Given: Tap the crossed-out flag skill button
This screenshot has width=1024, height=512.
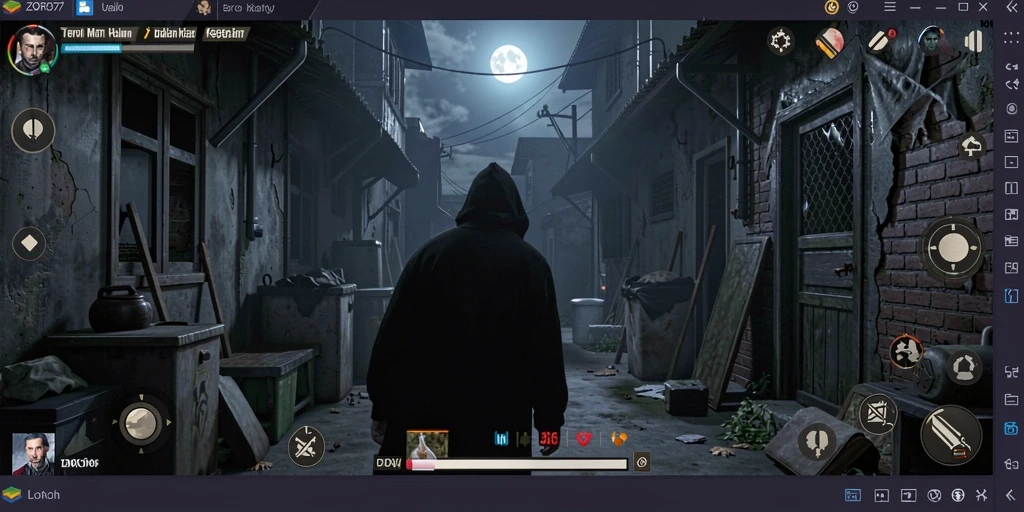Looking at the screenshot, I should tap(877, 415).
